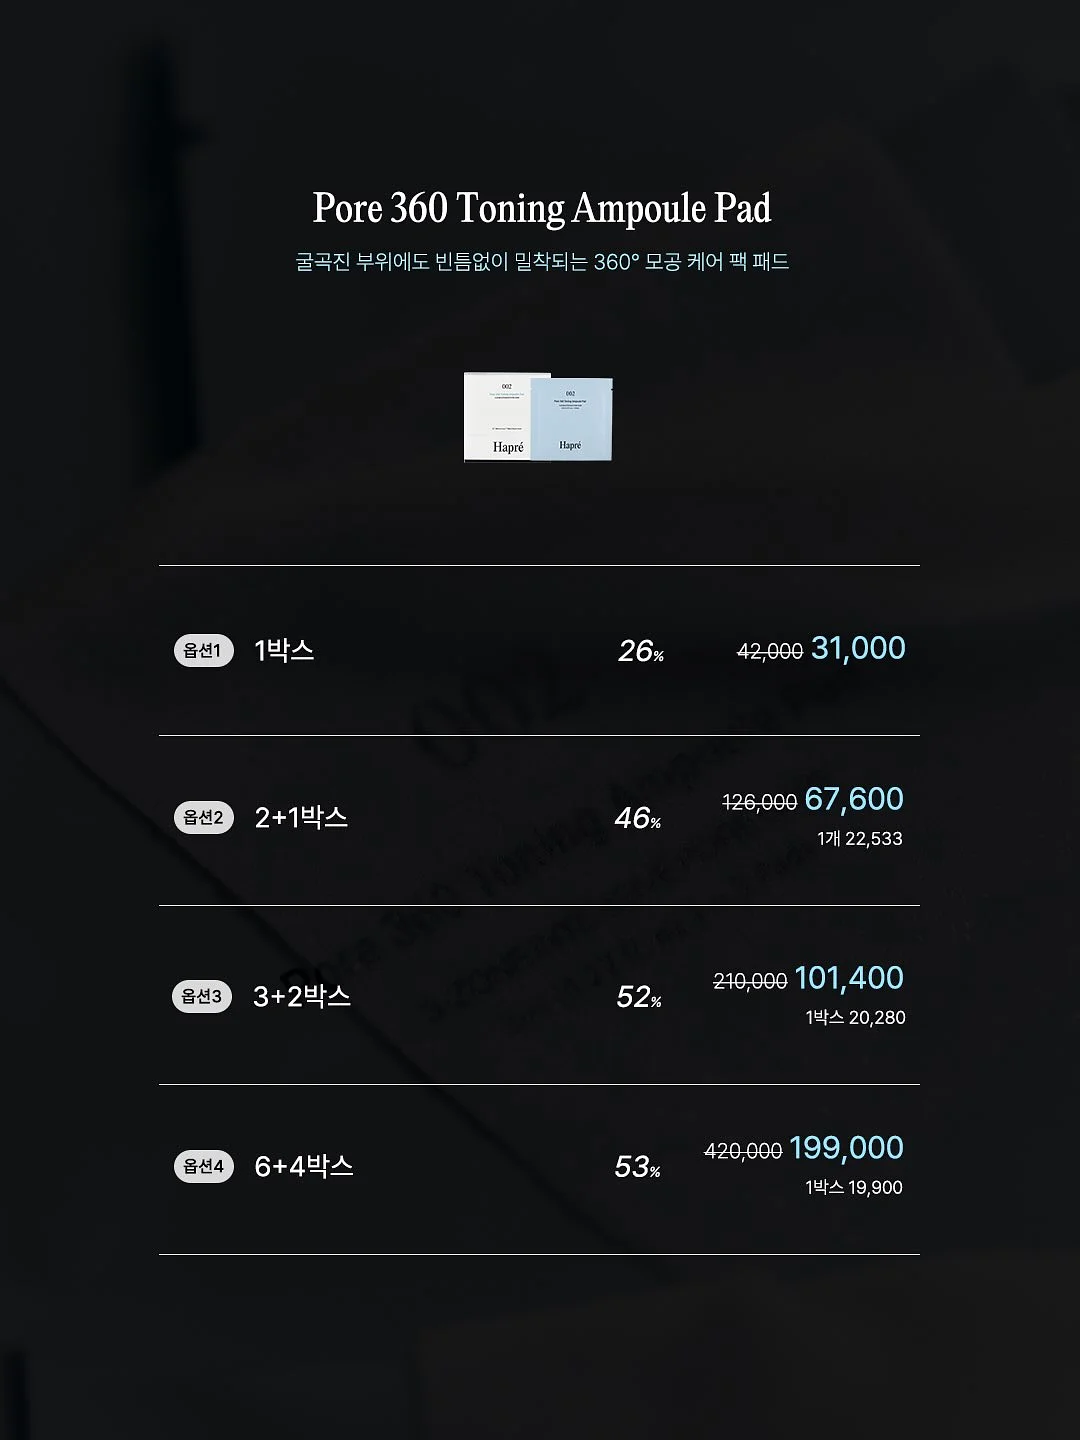
Task: Click the struck-through 420,000 original price
Action: click(x=743, y=1152)
